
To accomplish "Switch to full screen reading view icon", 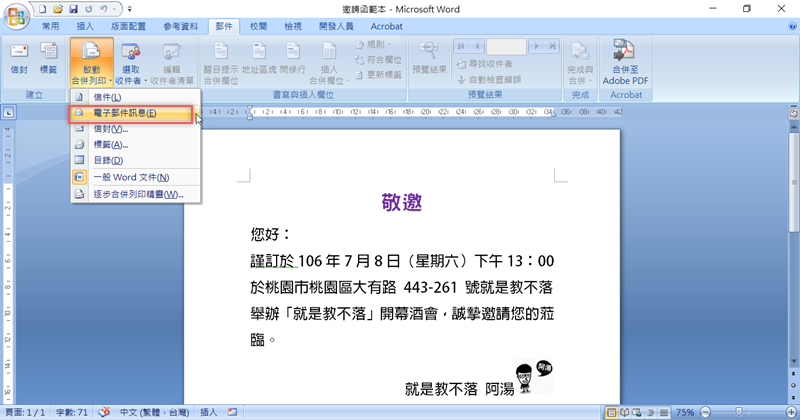I will pyautogui.click(x=626, y=412).
